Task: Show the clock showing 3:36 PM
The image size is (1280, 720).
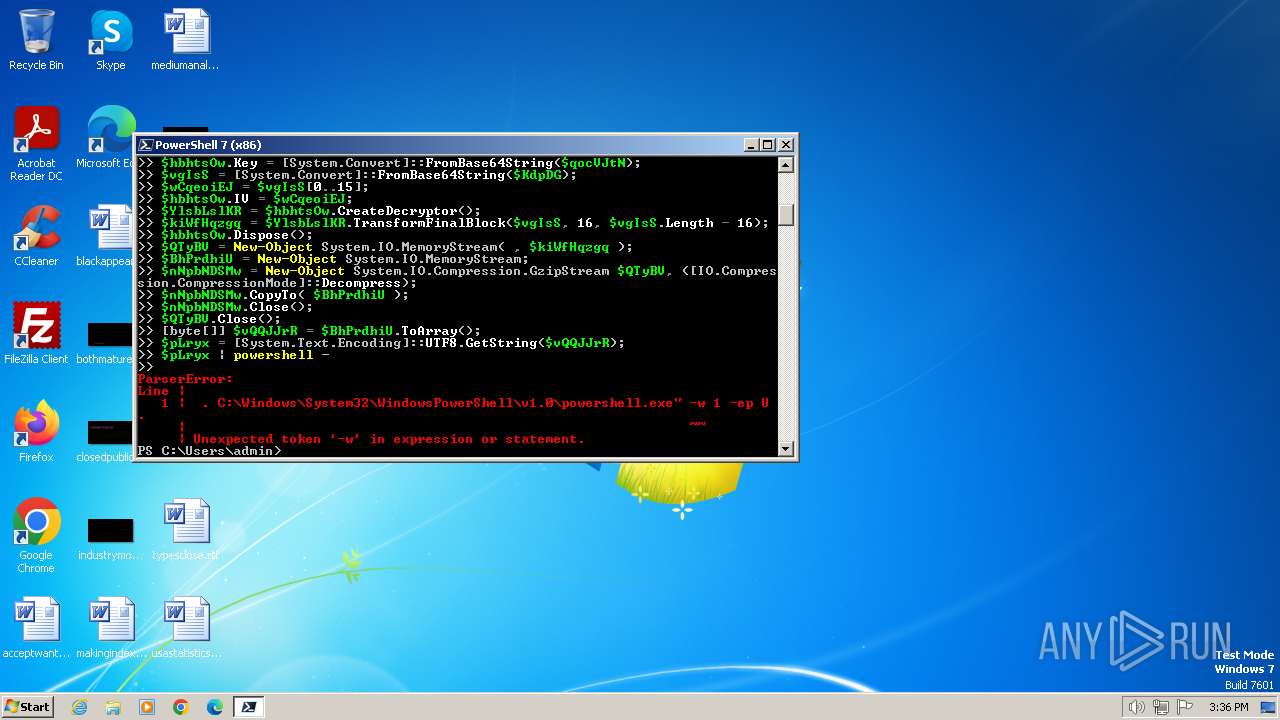Action: (x=1228, y=707)
